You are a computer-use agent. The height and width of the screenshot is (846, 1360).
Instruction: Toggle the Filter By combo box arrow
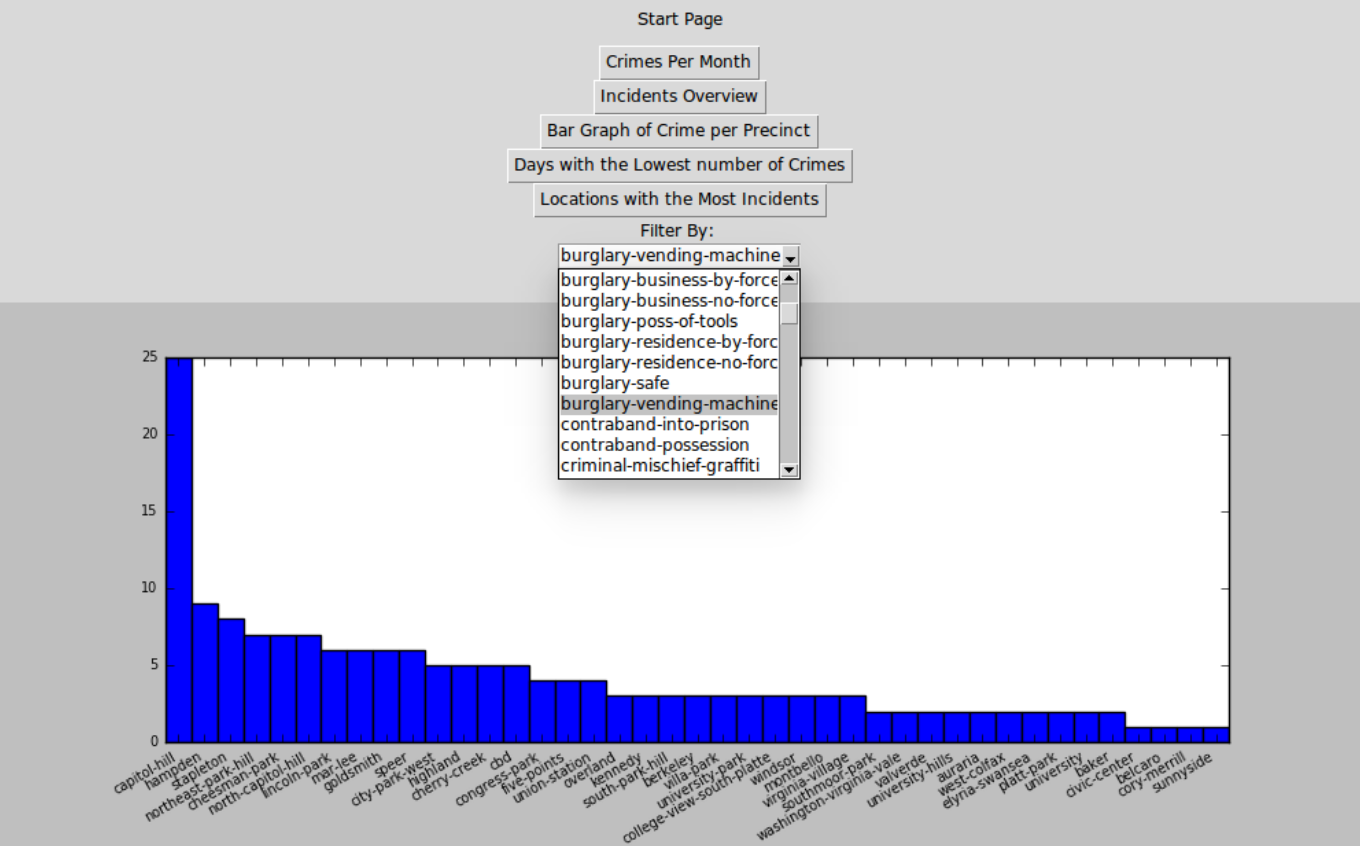click(x=790, y=256)
